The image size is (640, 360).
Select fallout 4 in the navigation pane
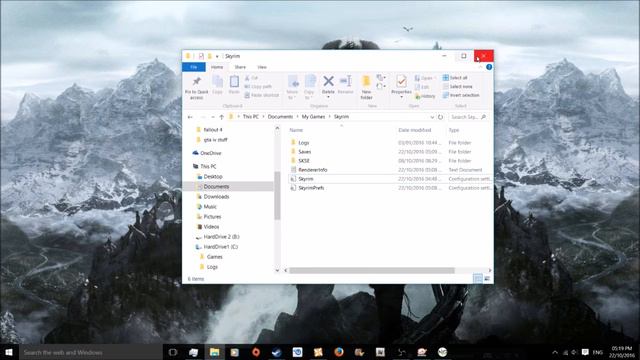coord(213,130)
